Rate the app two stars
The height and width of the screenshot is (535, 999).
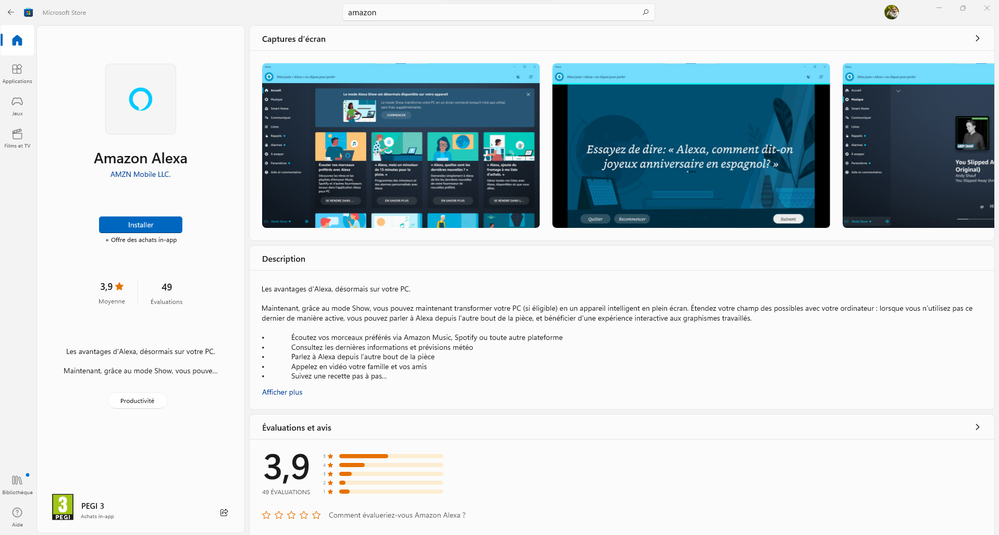click(x=279, y=515)
